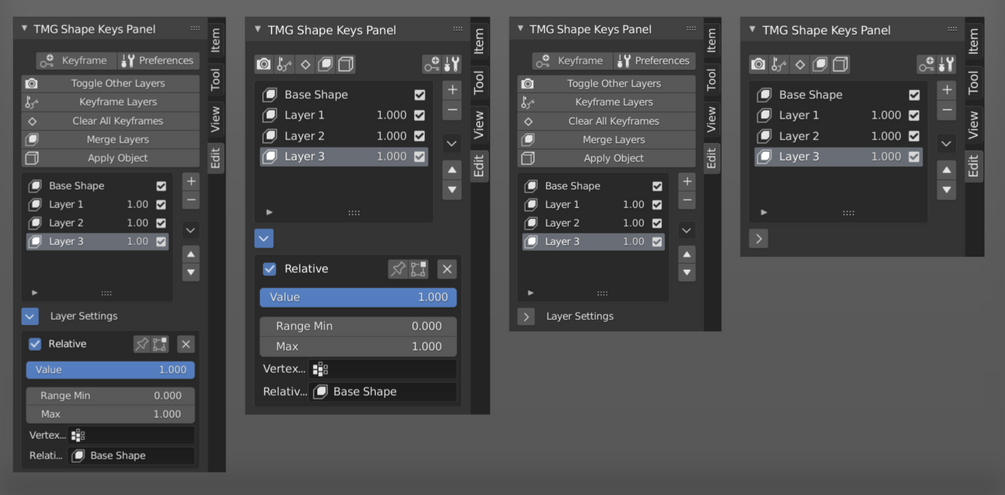Click pin icon beside Relative in leftmost panel
1005x495 pixels.
click(x=141, y=344)
